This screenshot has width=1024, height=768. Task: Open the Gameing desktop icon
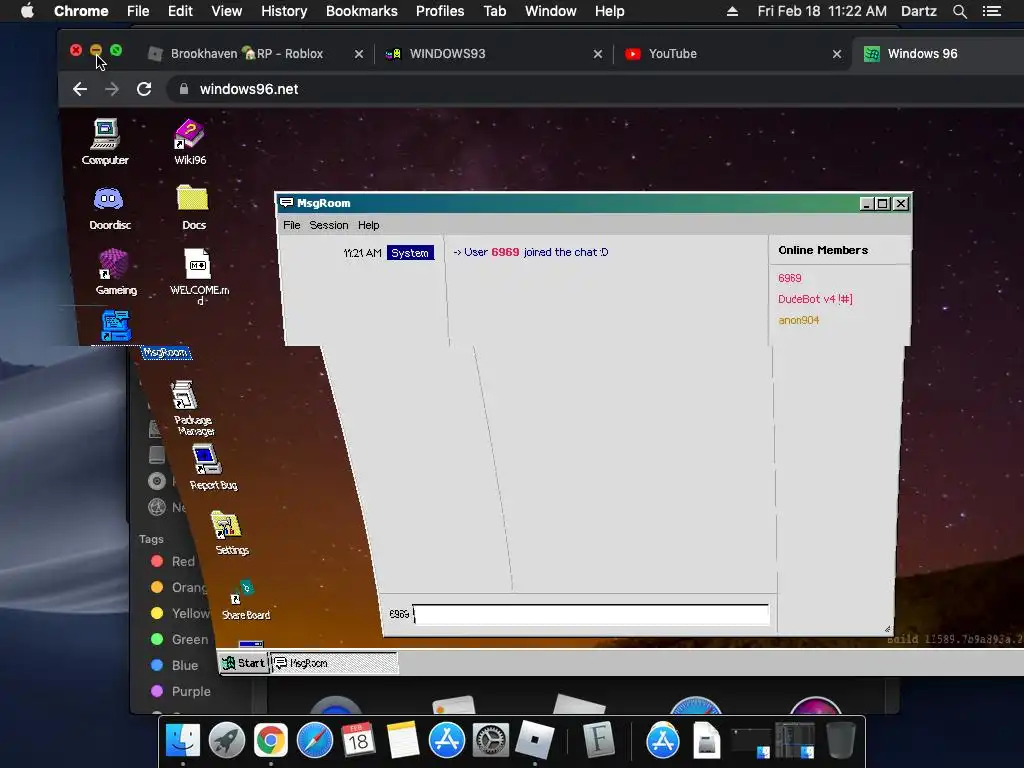[x=115, y=272]
